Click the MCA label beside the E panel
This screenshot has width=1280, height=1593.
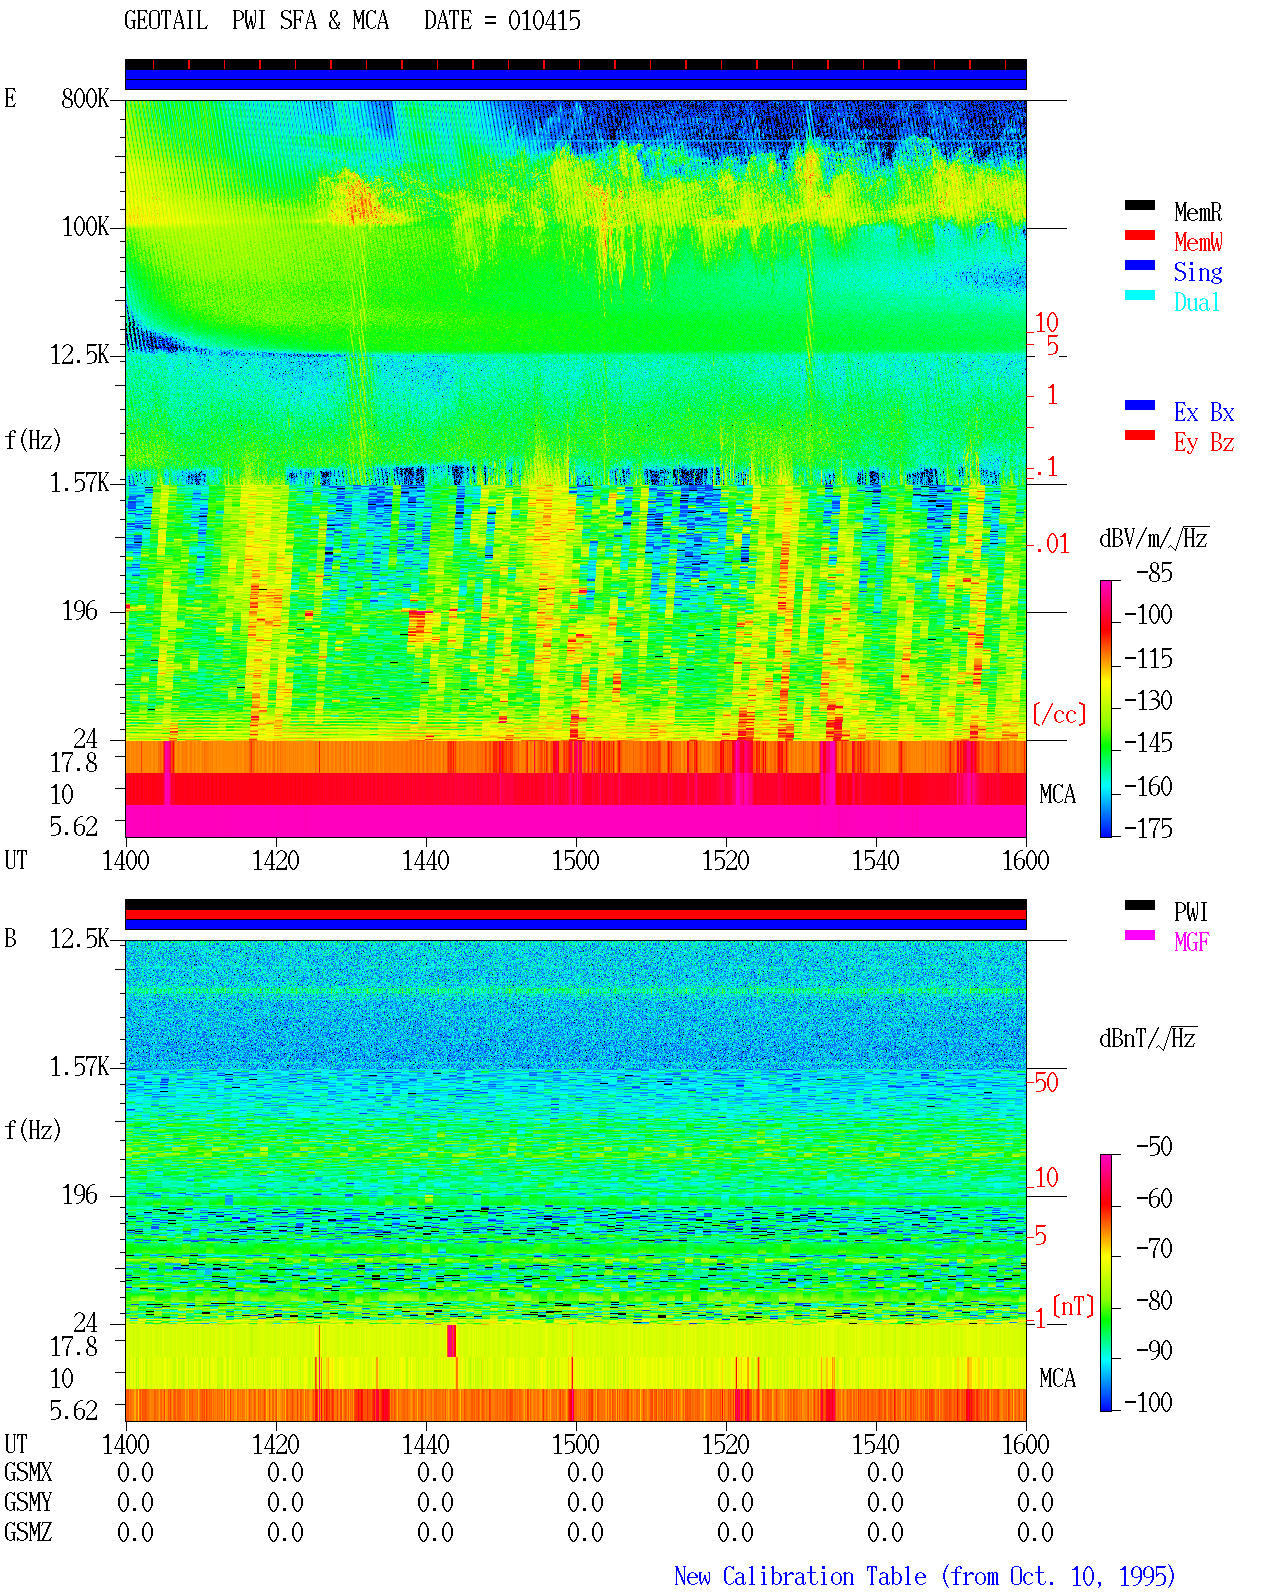click(1057, 795)
